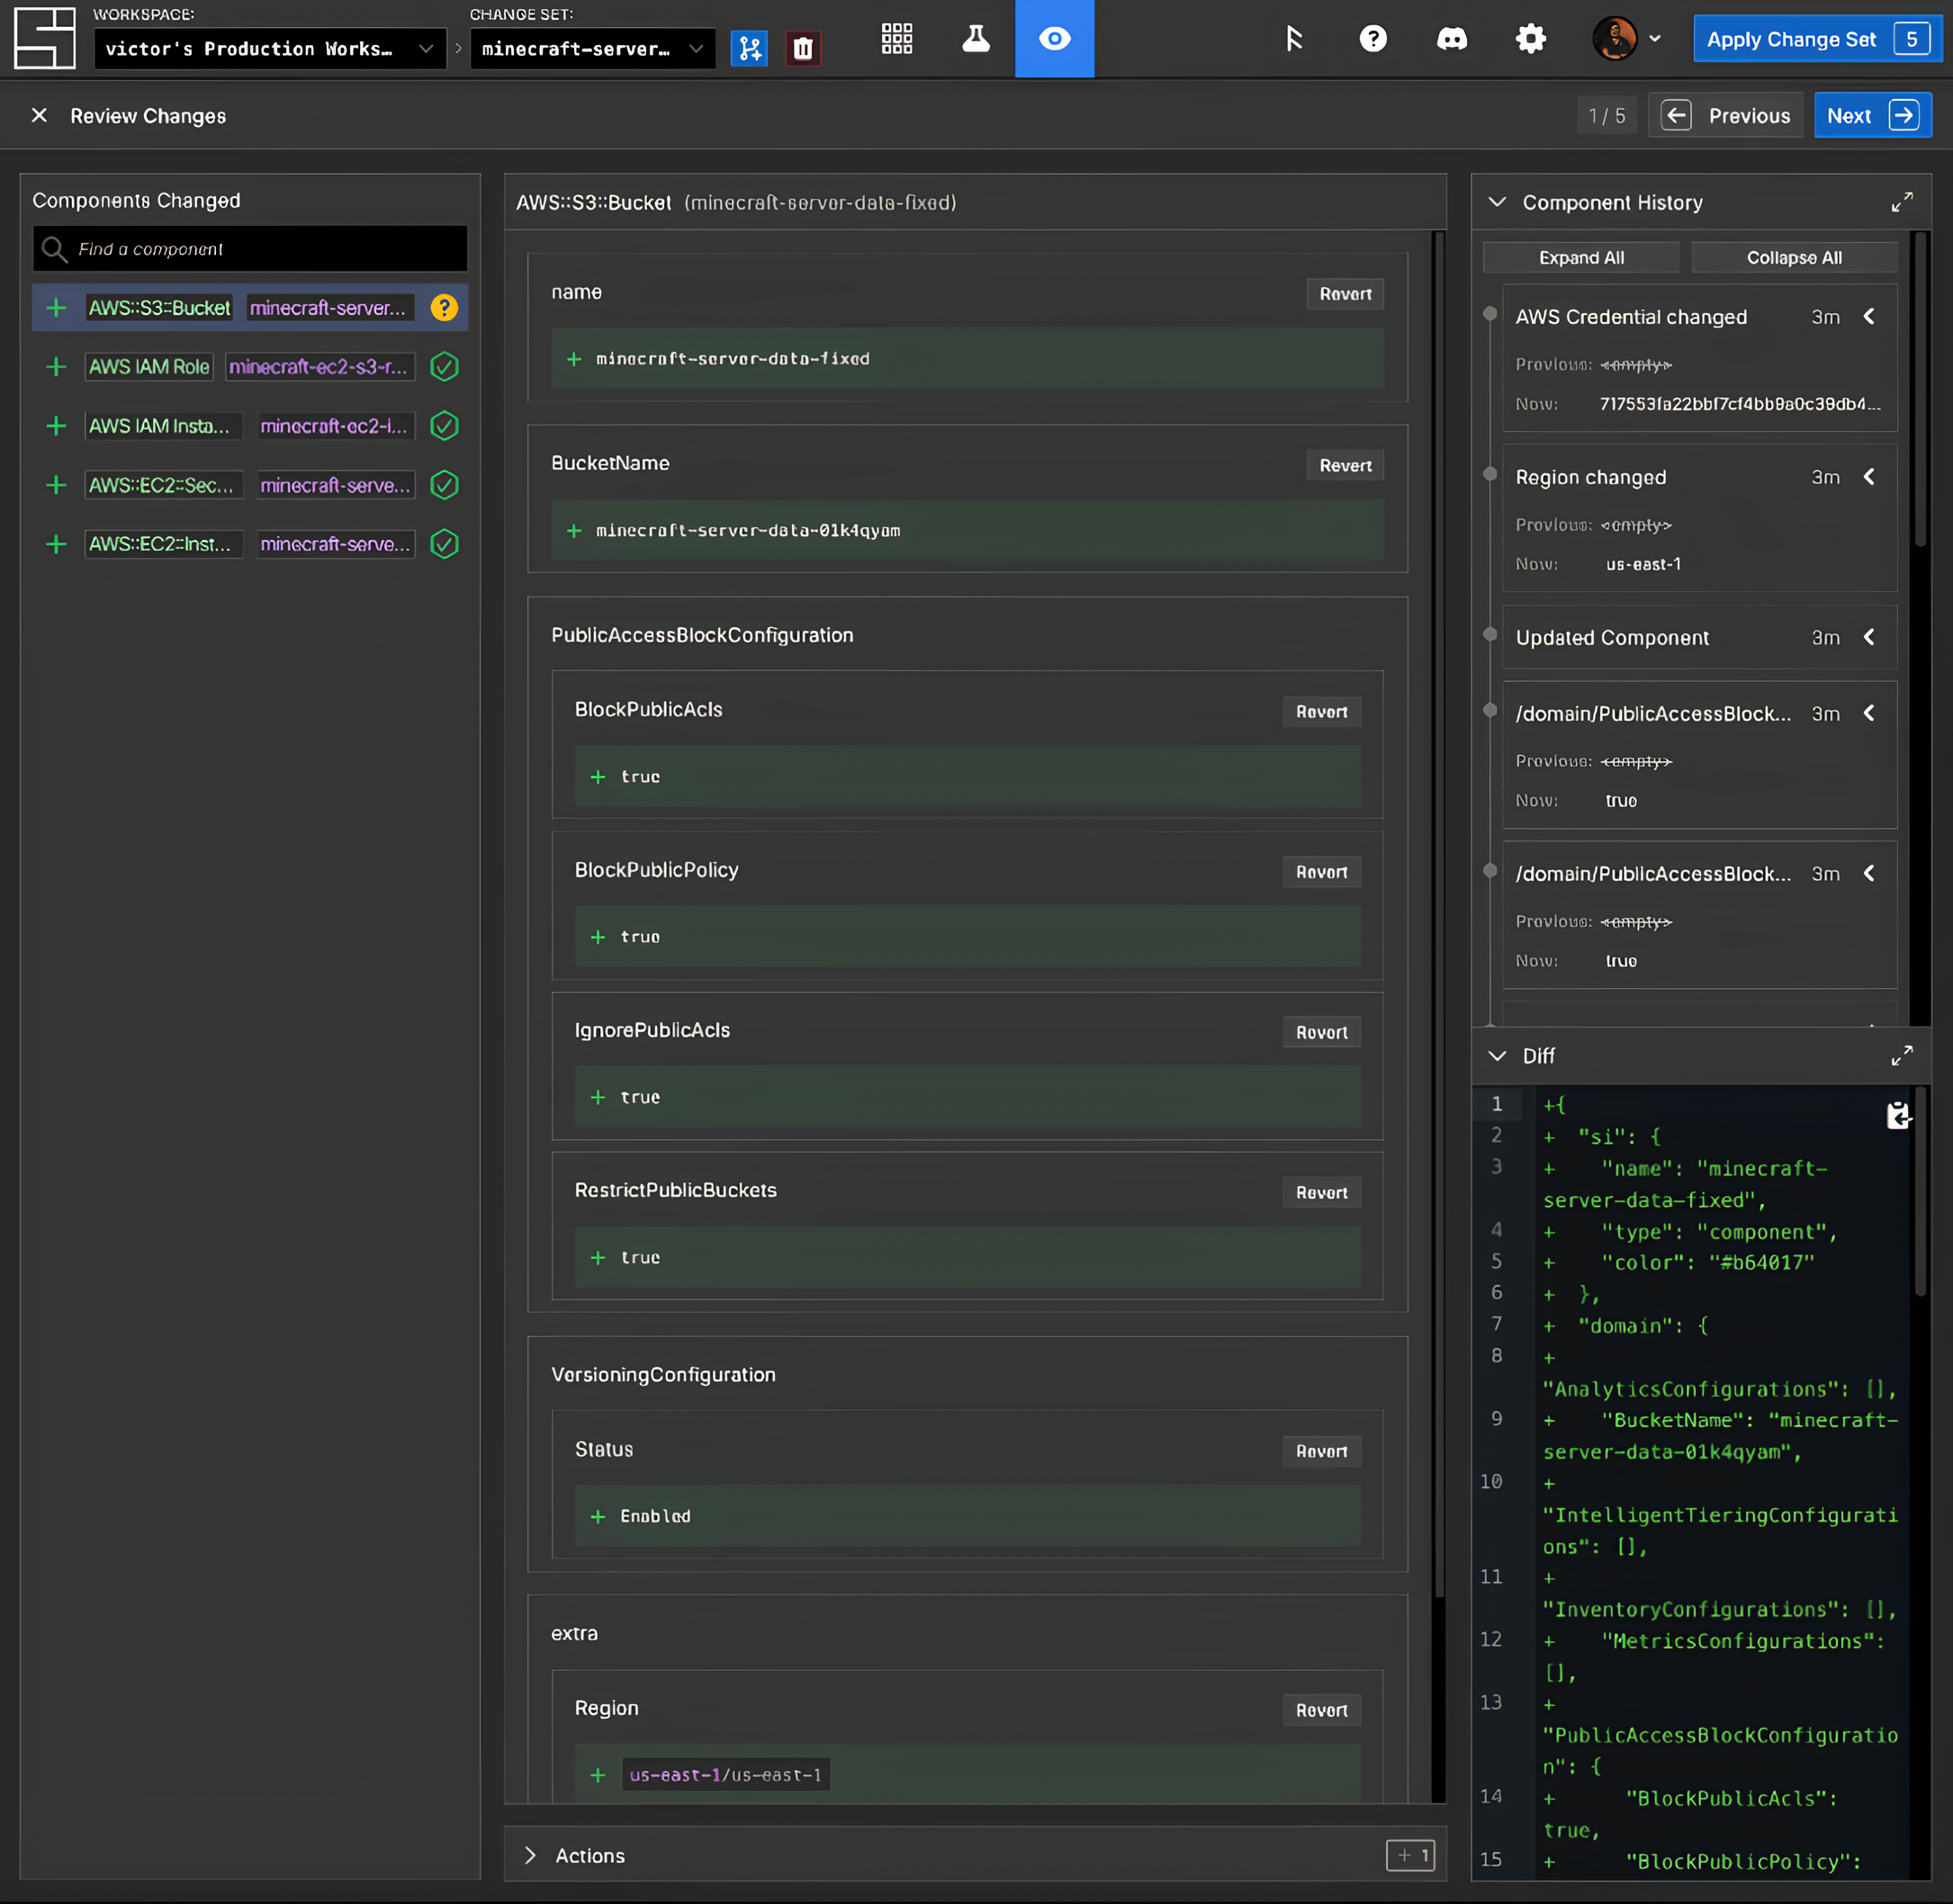Revert the BlockPublicAcls value
This screenshot has height=1904, width=1953.
(x=1321, y=712)
